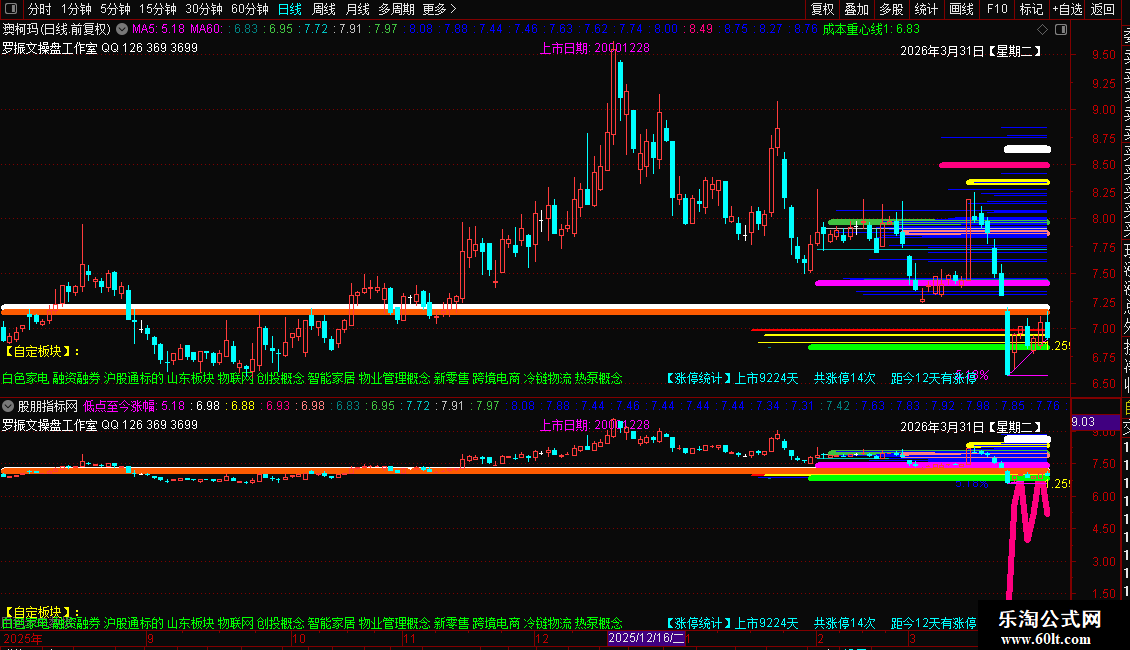The height and width of the screenshot is (650, 1130).
Task: Open the 更多 periods expander
Action: pyautogui.click(x=440, y=9)
